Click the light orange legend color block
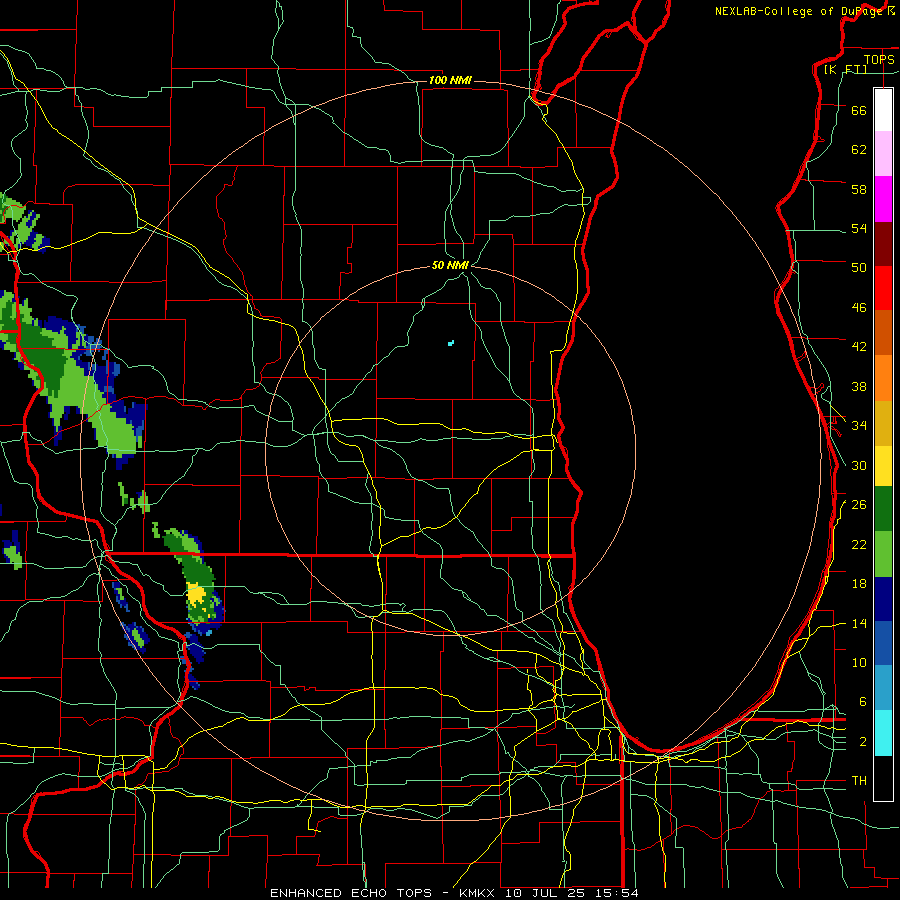 tap(883, 378)
